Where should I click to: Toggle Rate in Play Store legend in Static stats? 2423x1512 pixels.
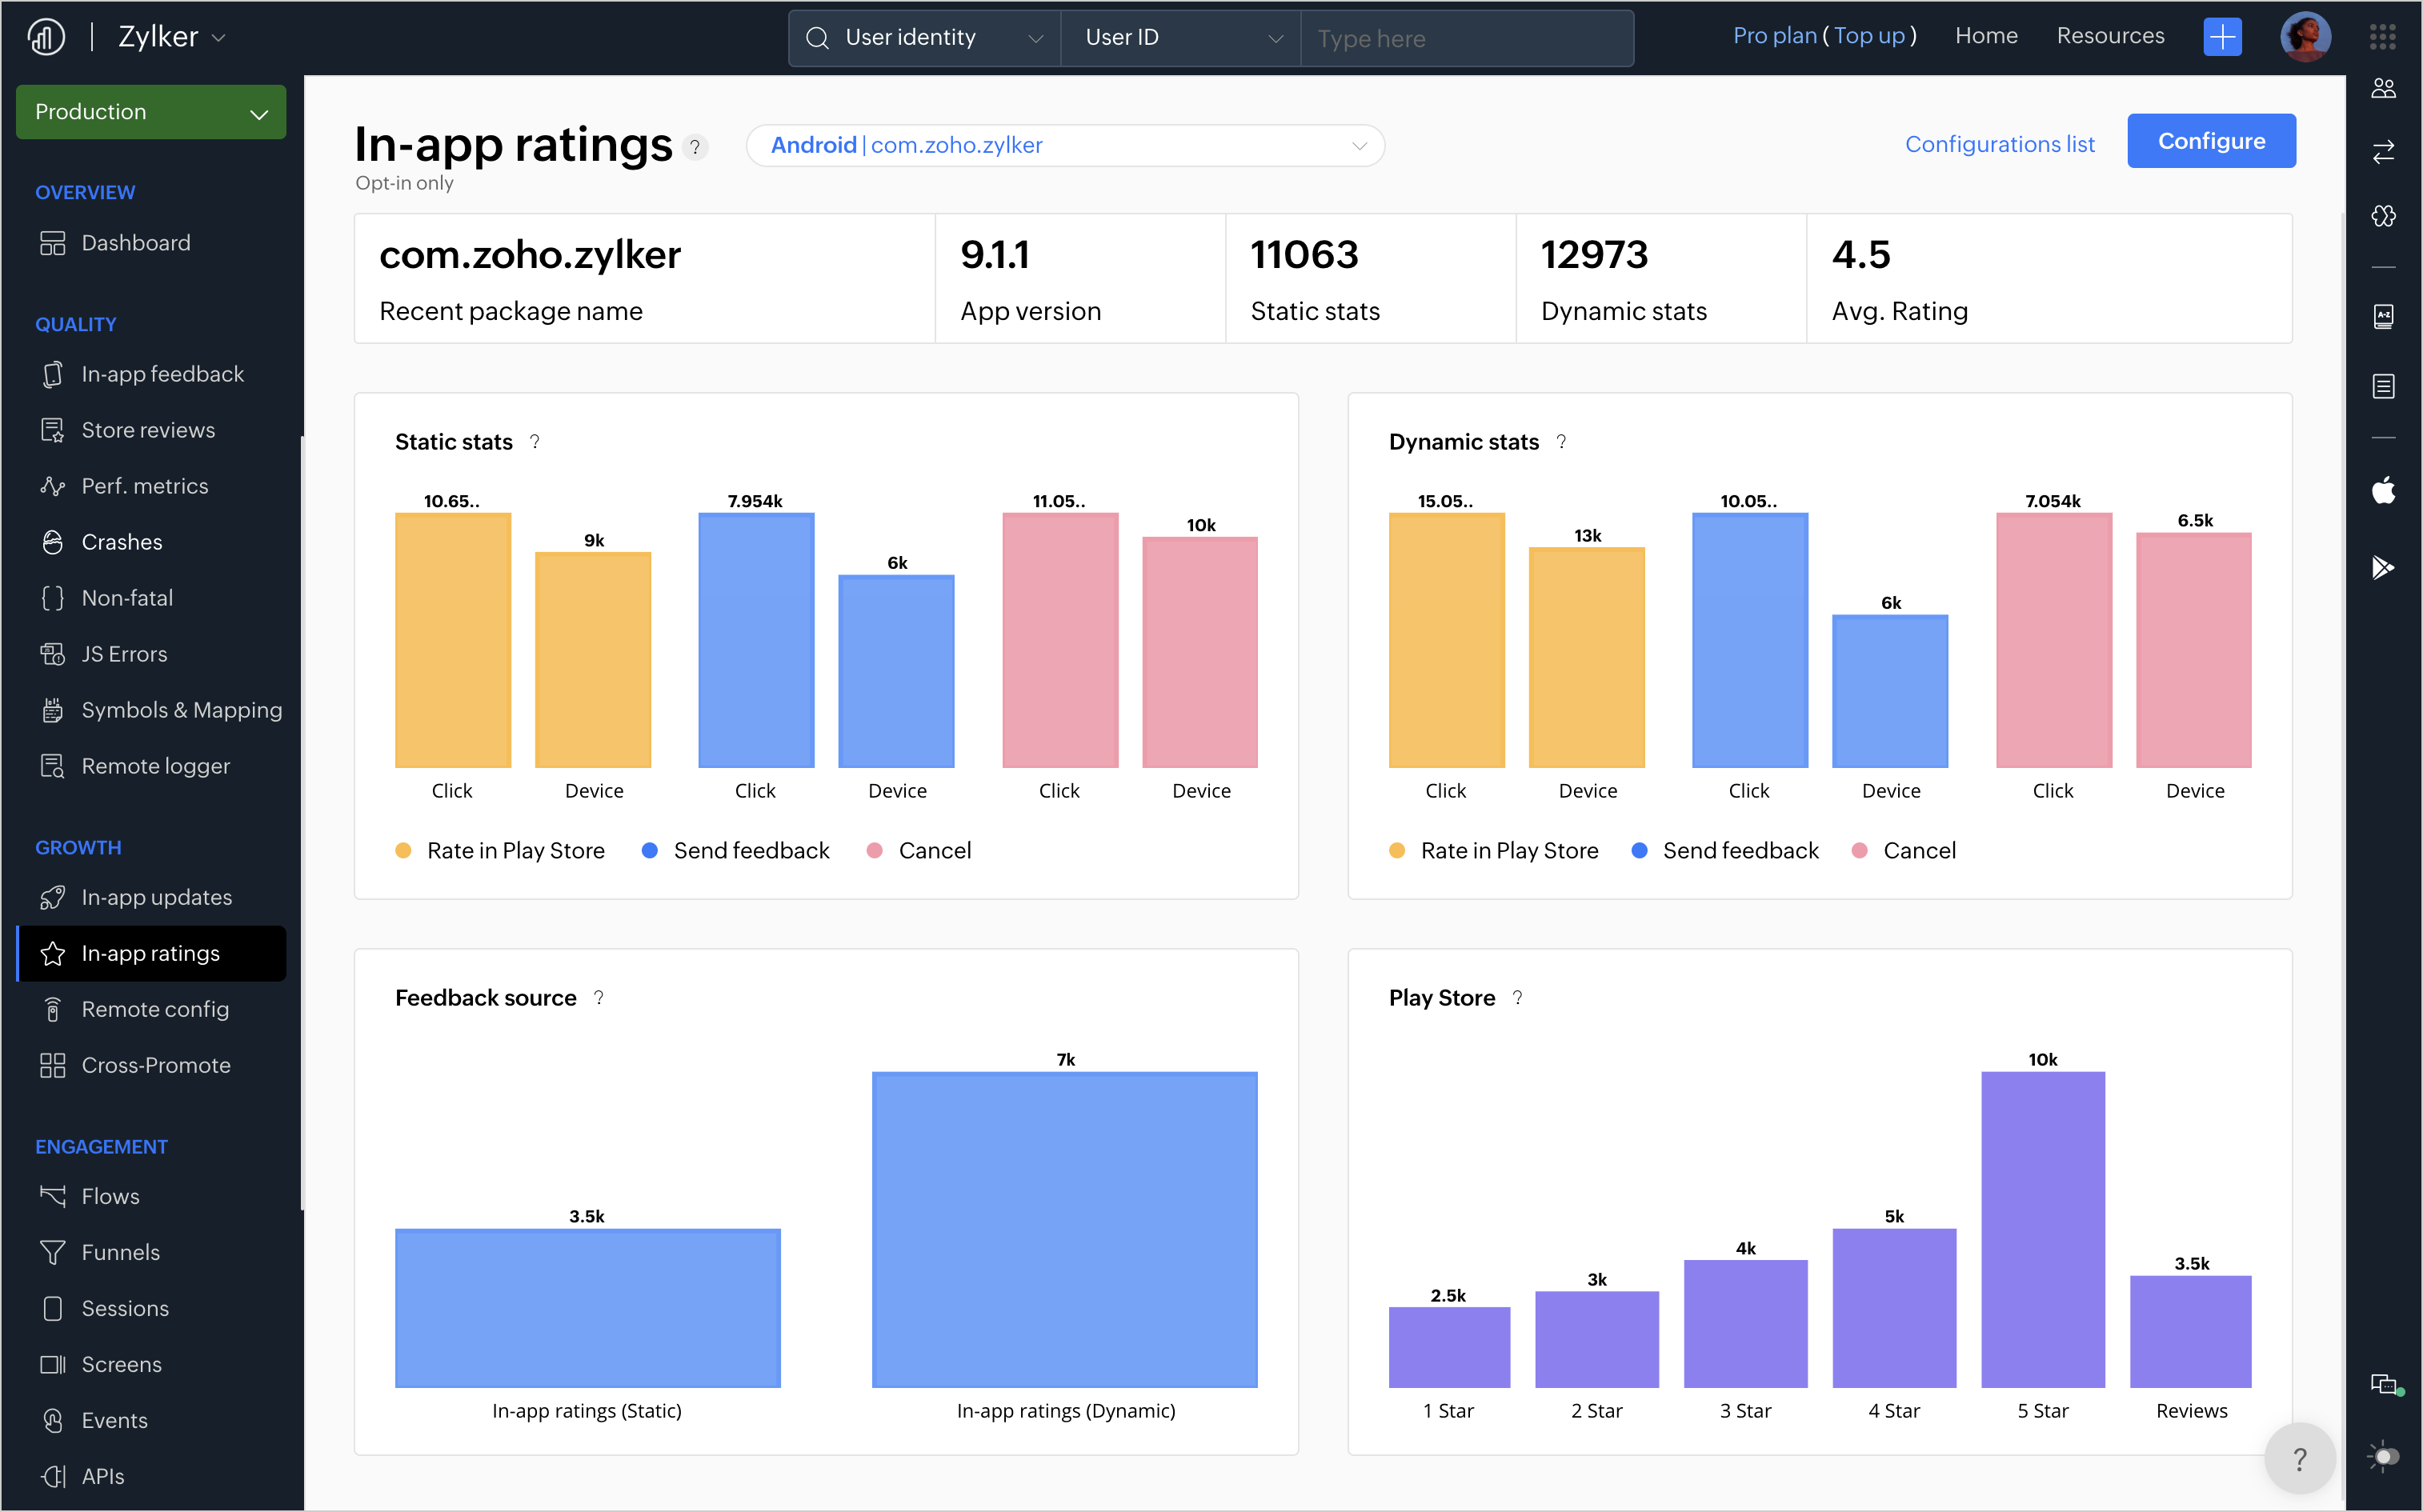500,850
